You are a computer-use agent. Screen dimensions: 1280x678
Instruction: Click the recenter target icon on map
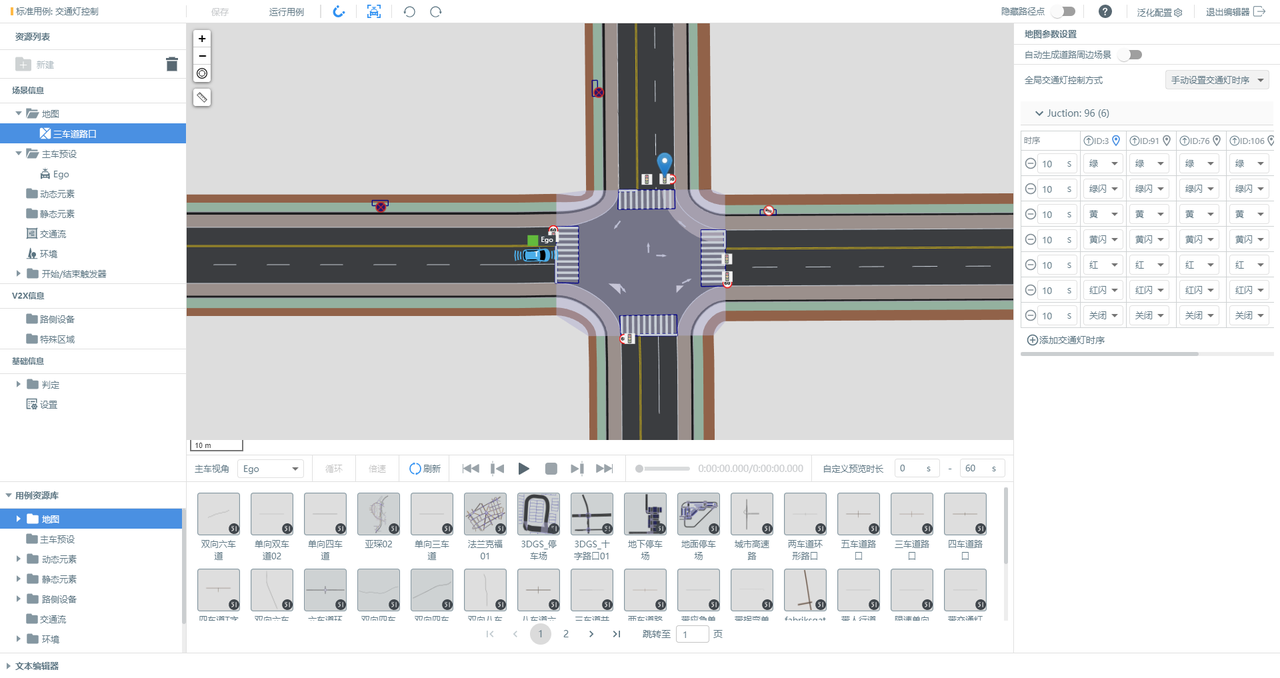tap(202, 73)
